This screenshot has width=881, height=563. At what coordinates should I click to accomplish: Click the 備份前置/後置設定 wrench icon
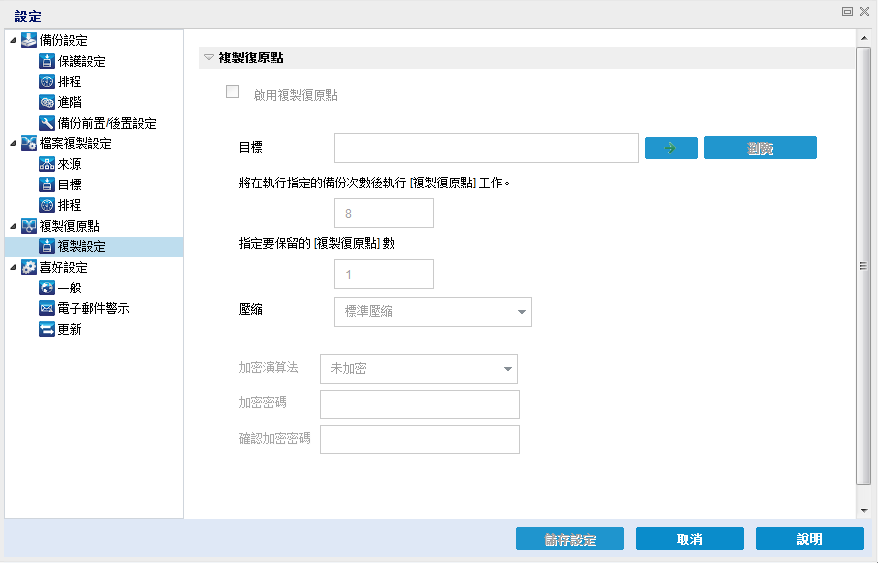(46, 123)
